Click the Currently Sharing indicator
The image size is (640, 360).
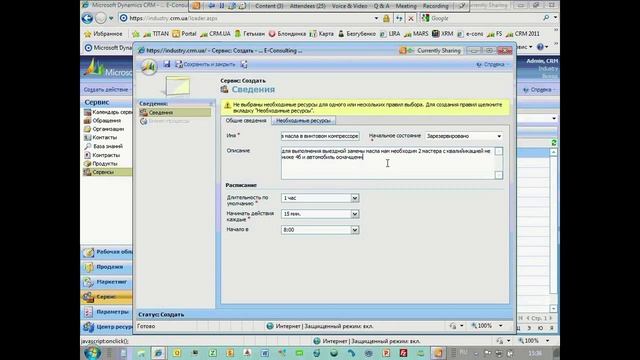tap(431, 51)
